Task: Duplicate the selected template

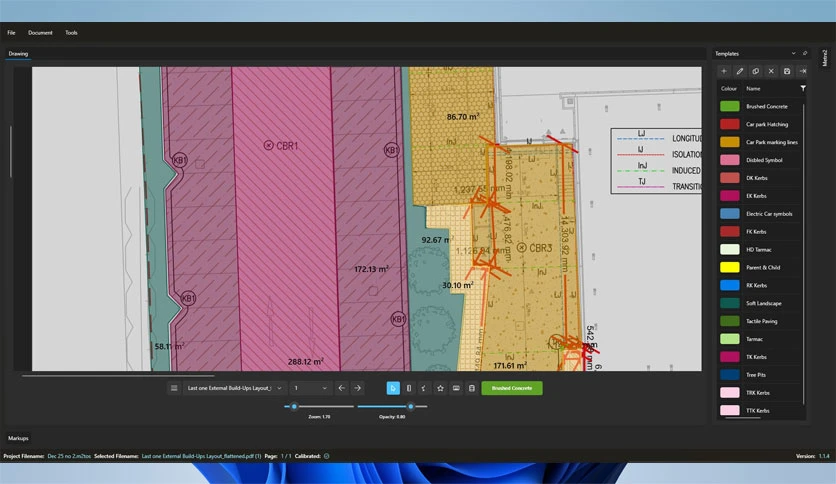Action: (x=755, y=71)
